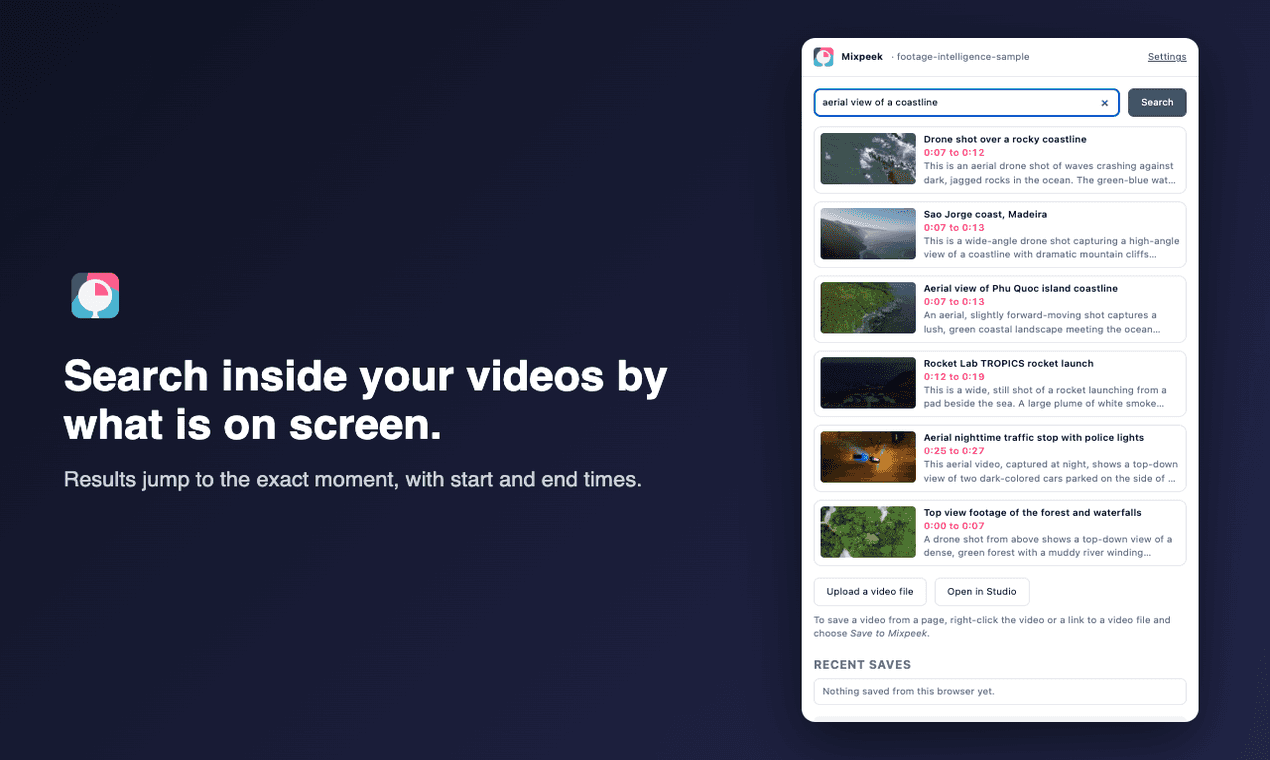Select 'Rocket Lab TROPICS rocket launch' title
1270x760 pixels.
(x=1009, y=364)
